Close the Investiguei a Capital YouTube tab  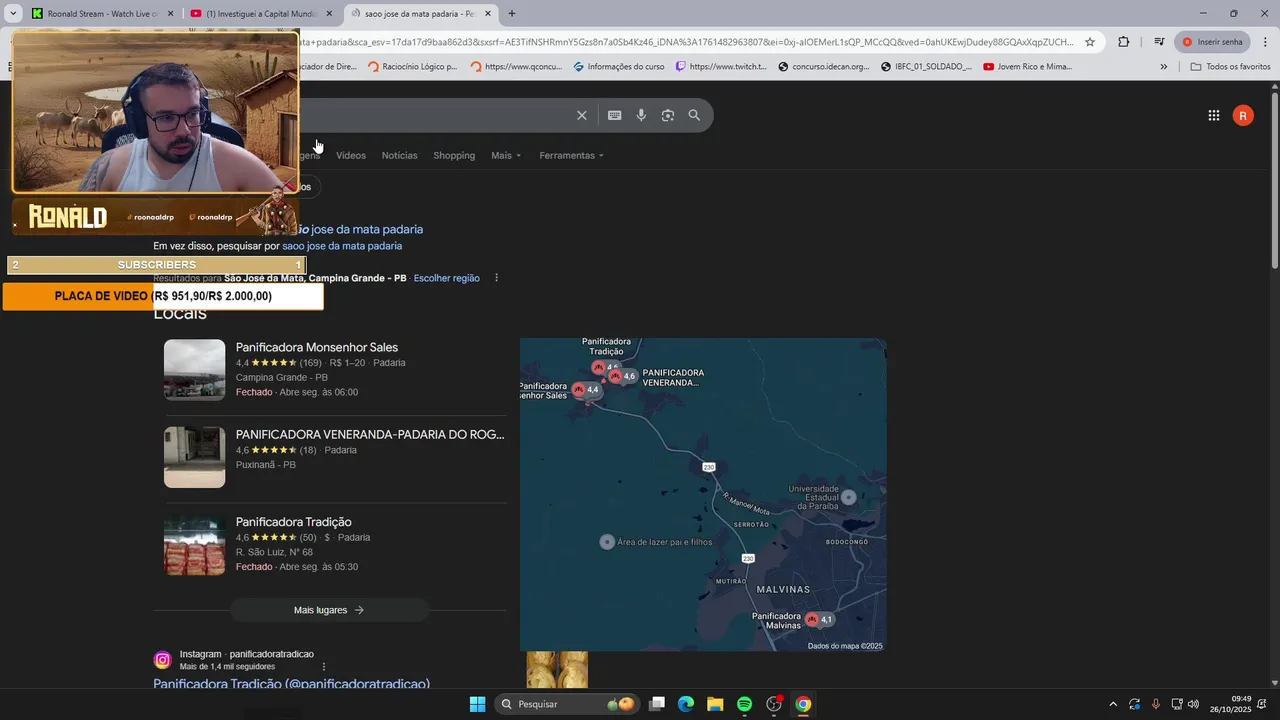[329, 14]
